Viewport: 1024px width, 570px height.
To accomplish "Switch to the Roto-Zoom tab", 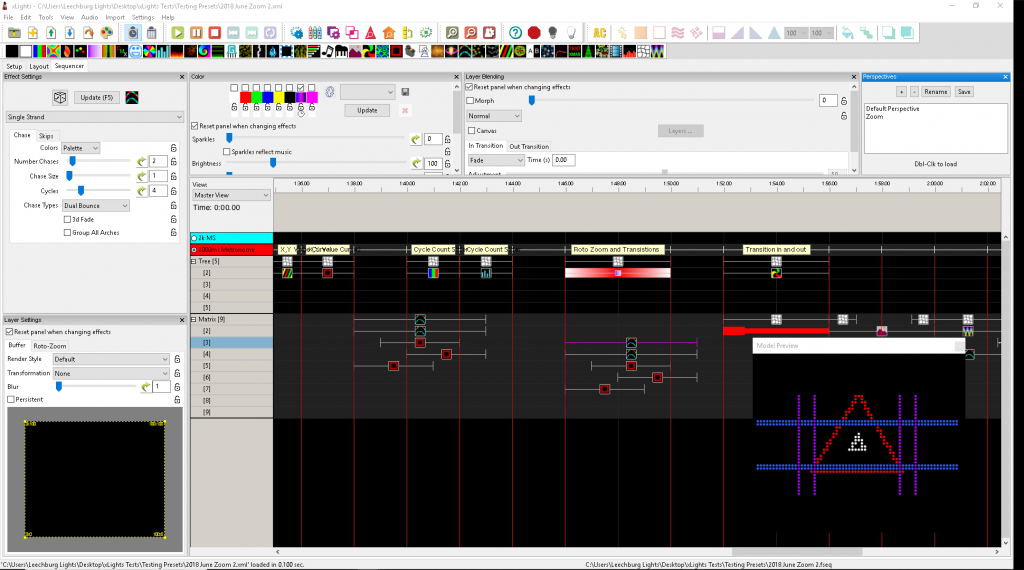I will [50, 345].
